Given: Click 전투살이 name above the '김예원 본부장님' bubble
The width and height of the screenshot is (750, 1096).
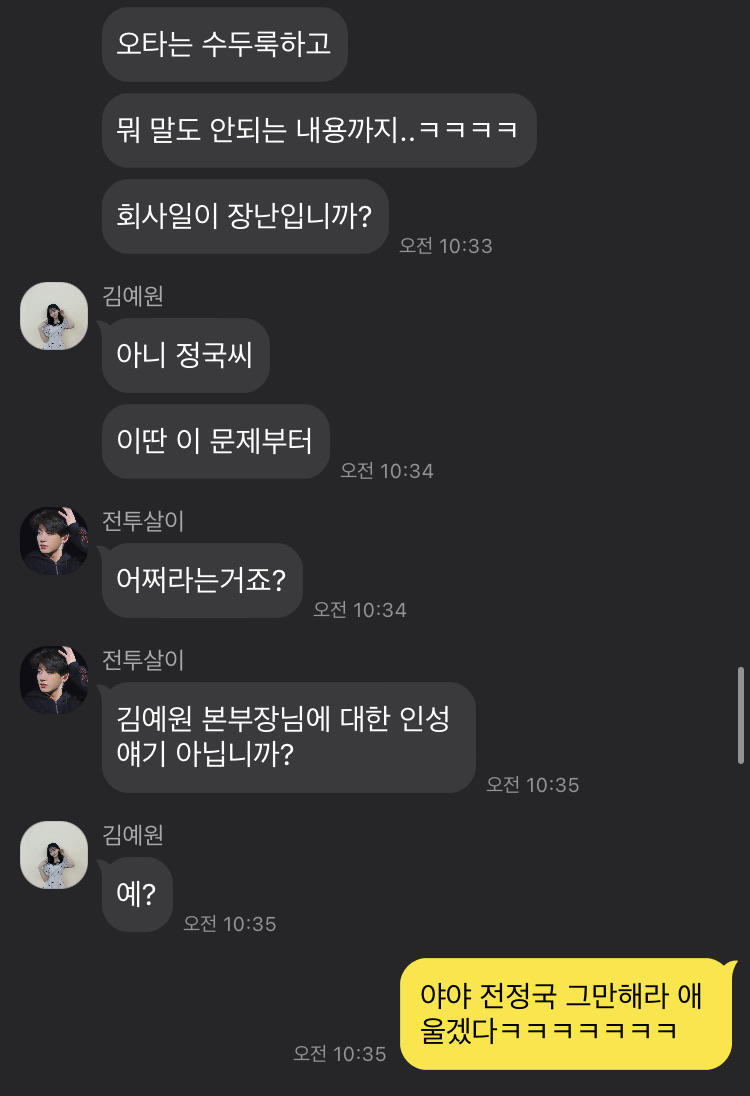Looking at the screenshot, I should click(x=143, y=660).
